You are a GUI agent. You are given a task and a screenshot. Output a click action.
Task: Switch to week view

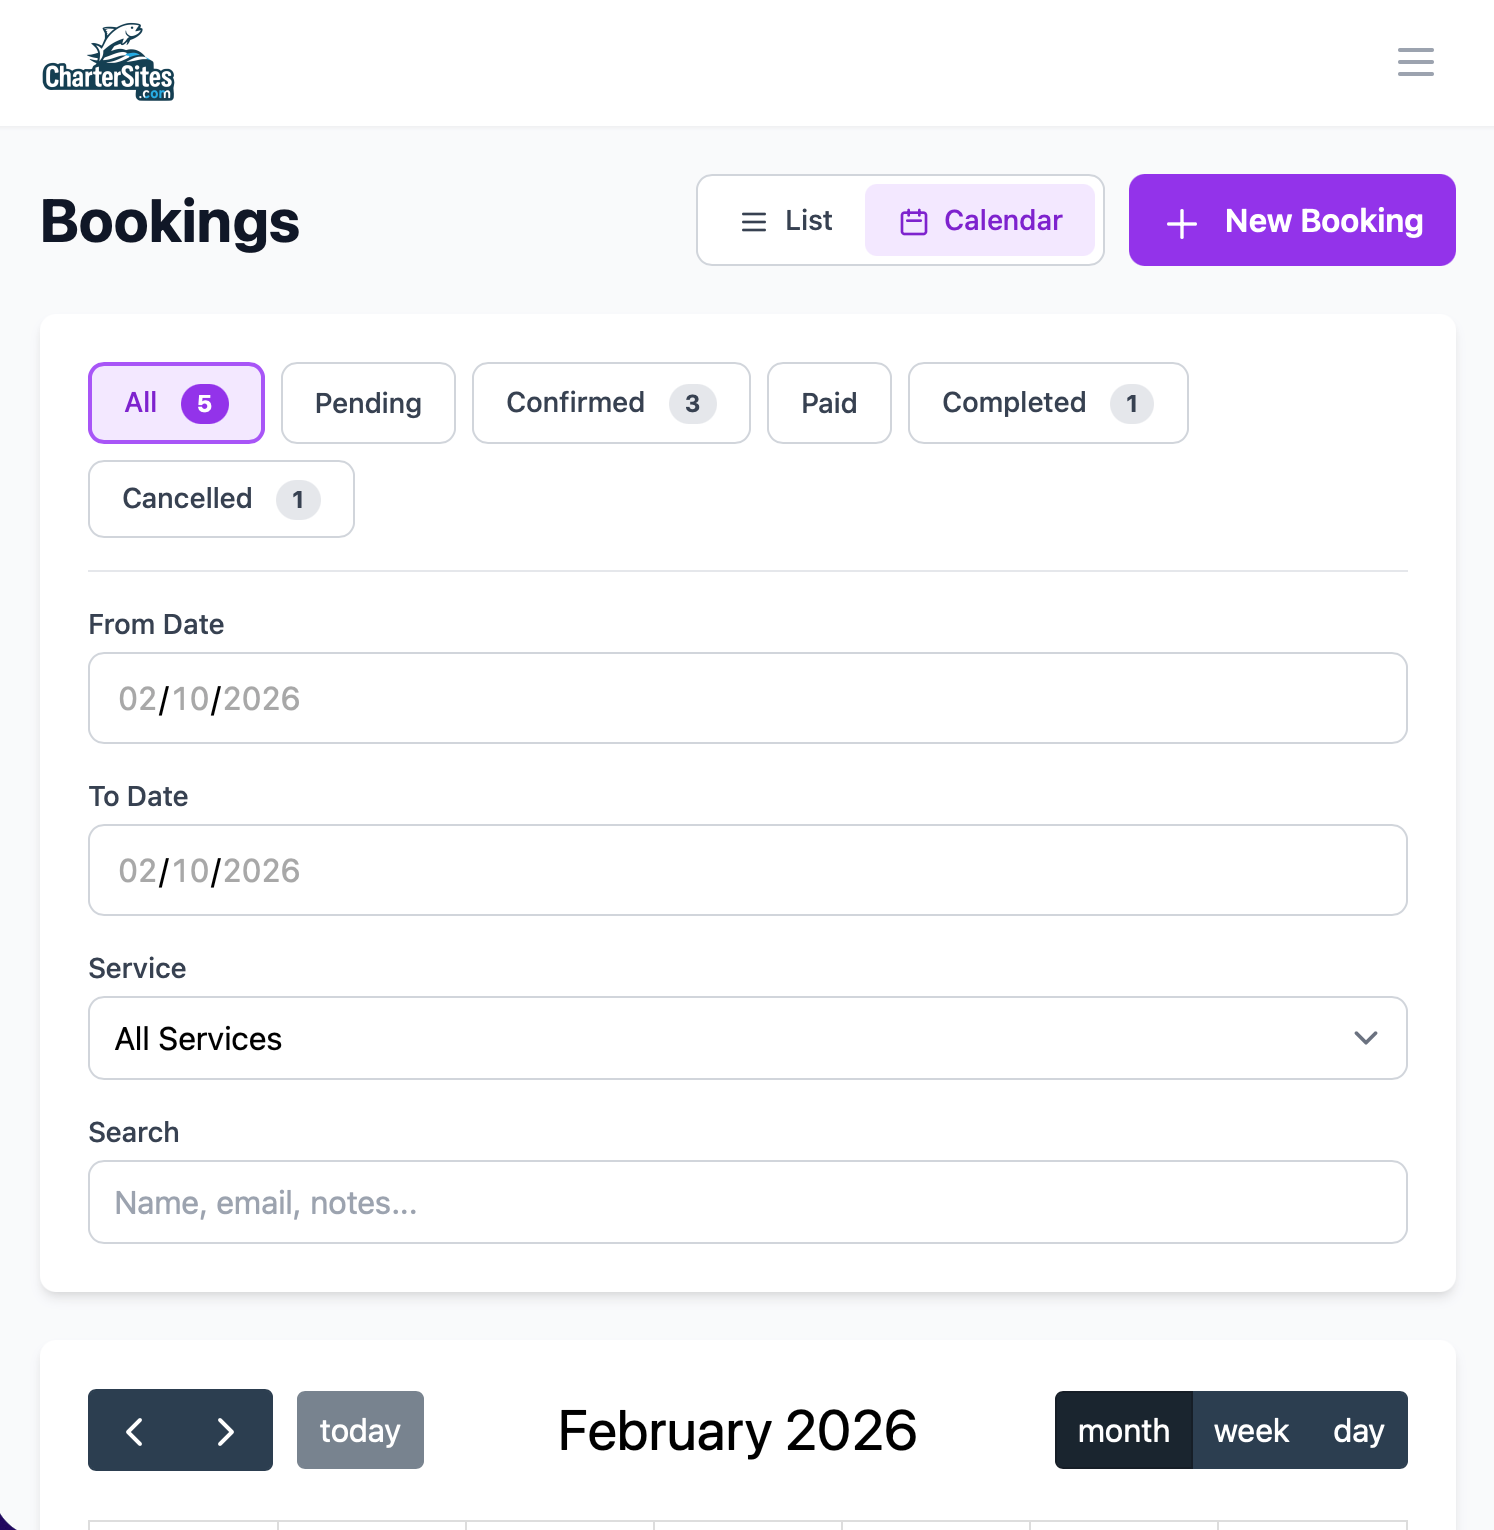click(x=1251, y=1430)
